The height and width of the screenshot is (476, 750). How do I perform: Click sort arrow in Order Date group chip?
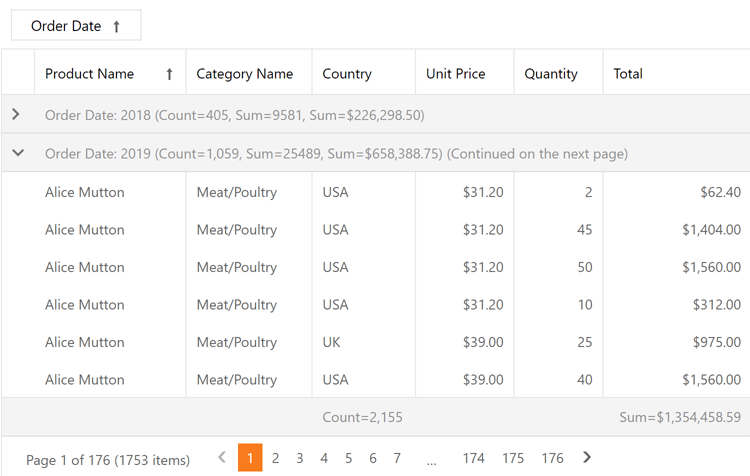click(x=116, y=27)
